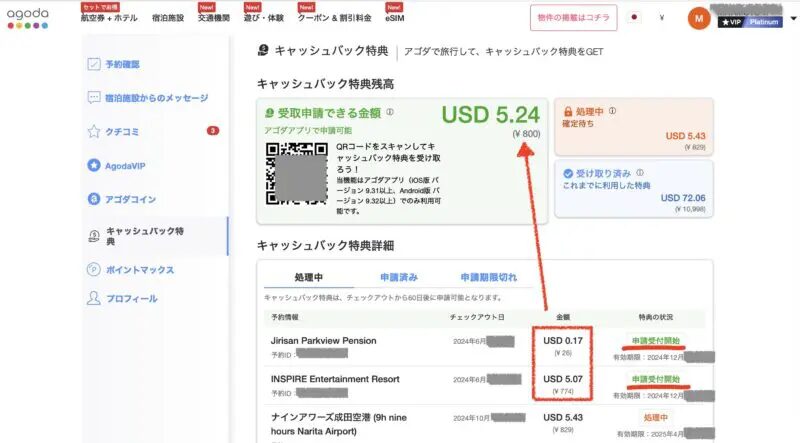
Task: Open プロフィール profile icon
Action: [94, 298]
